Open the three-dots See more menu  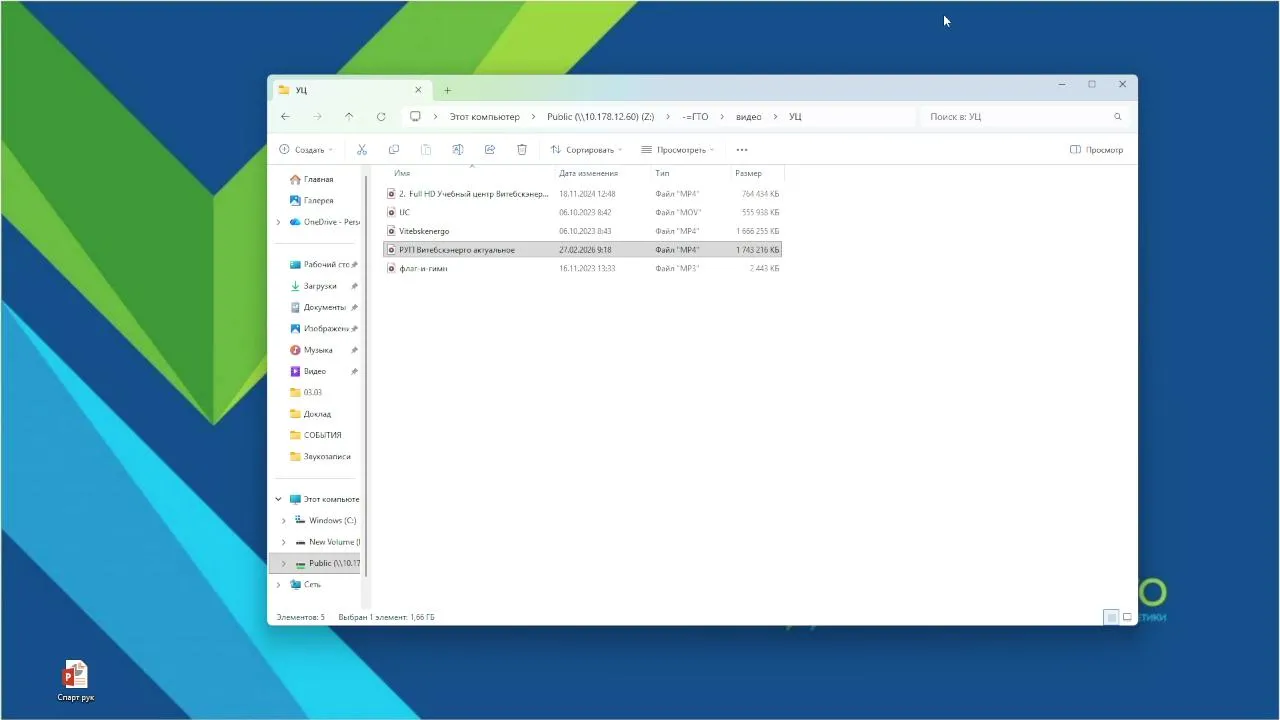coord(742,150)
